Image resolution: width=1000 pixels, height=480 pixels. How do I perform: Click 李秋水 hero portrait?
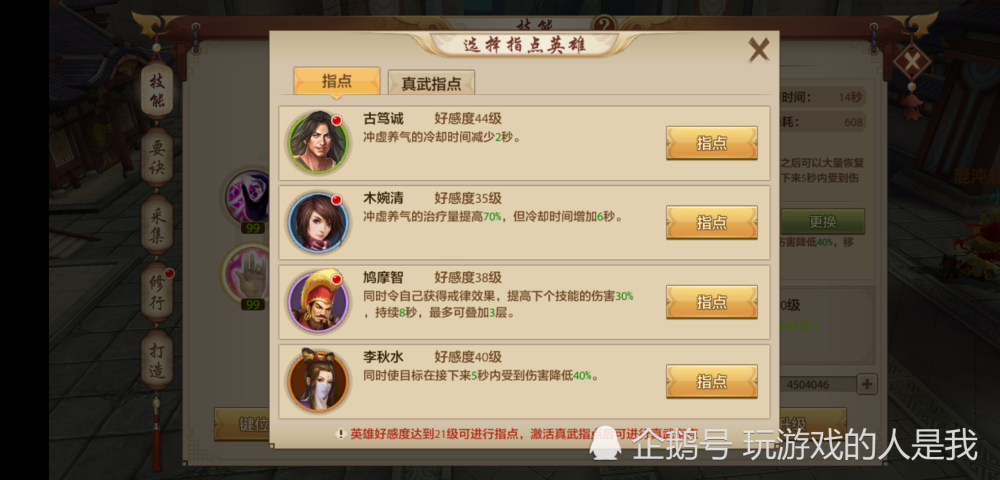tap(318, 381)
